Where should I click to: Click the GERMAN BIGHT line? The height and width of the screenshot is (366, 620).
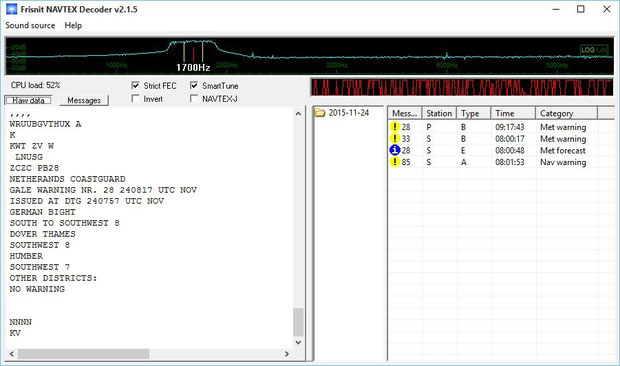(42, 212)
